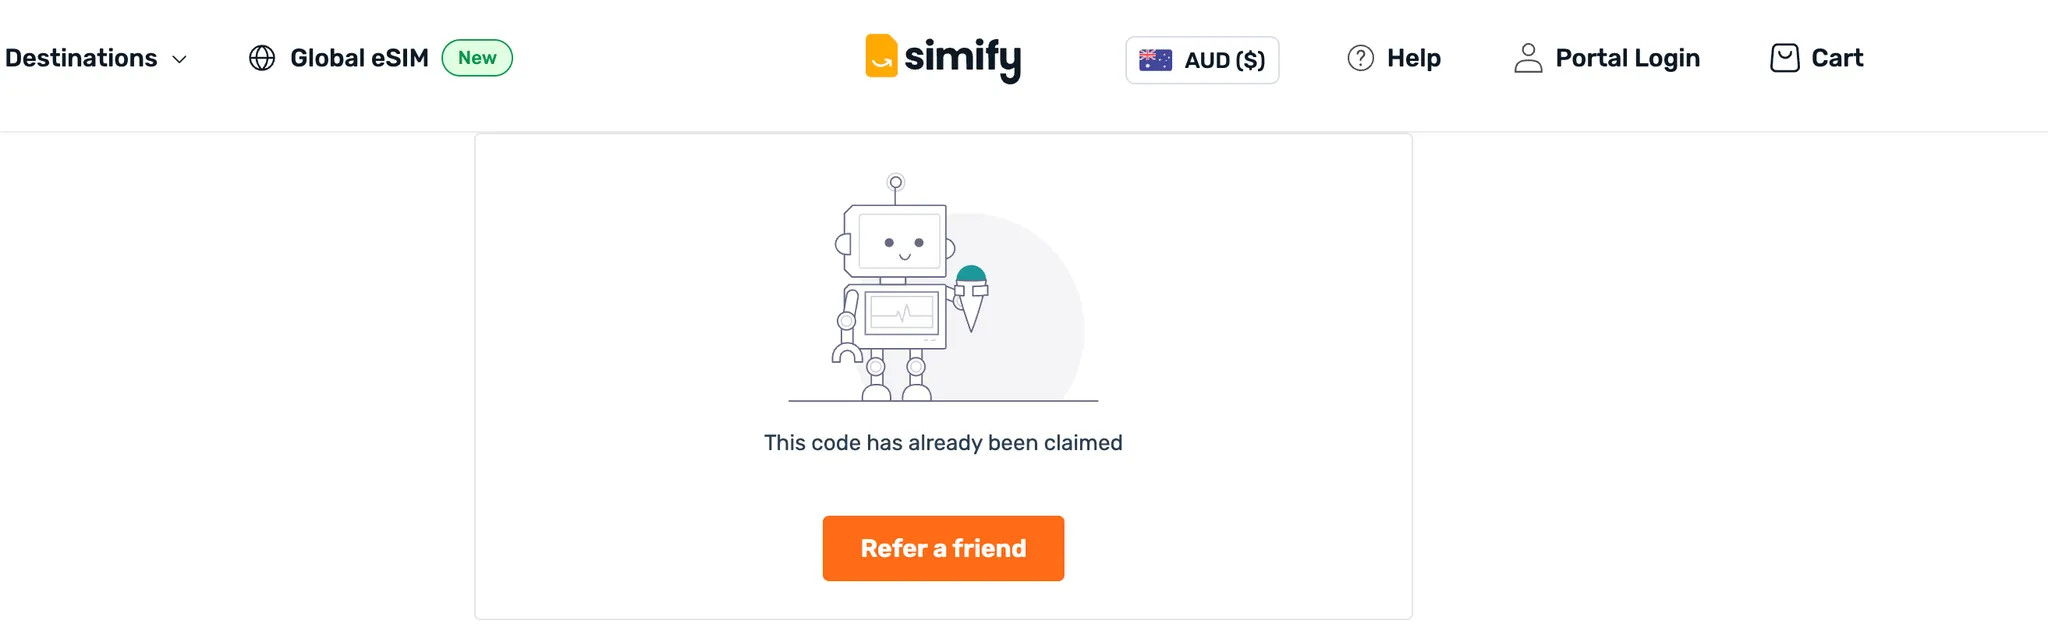The height and width of the screenshot is (632, 2048).
Task: Open the Destinations menu label
Action: pyautogui.click(x=81, y=58)
